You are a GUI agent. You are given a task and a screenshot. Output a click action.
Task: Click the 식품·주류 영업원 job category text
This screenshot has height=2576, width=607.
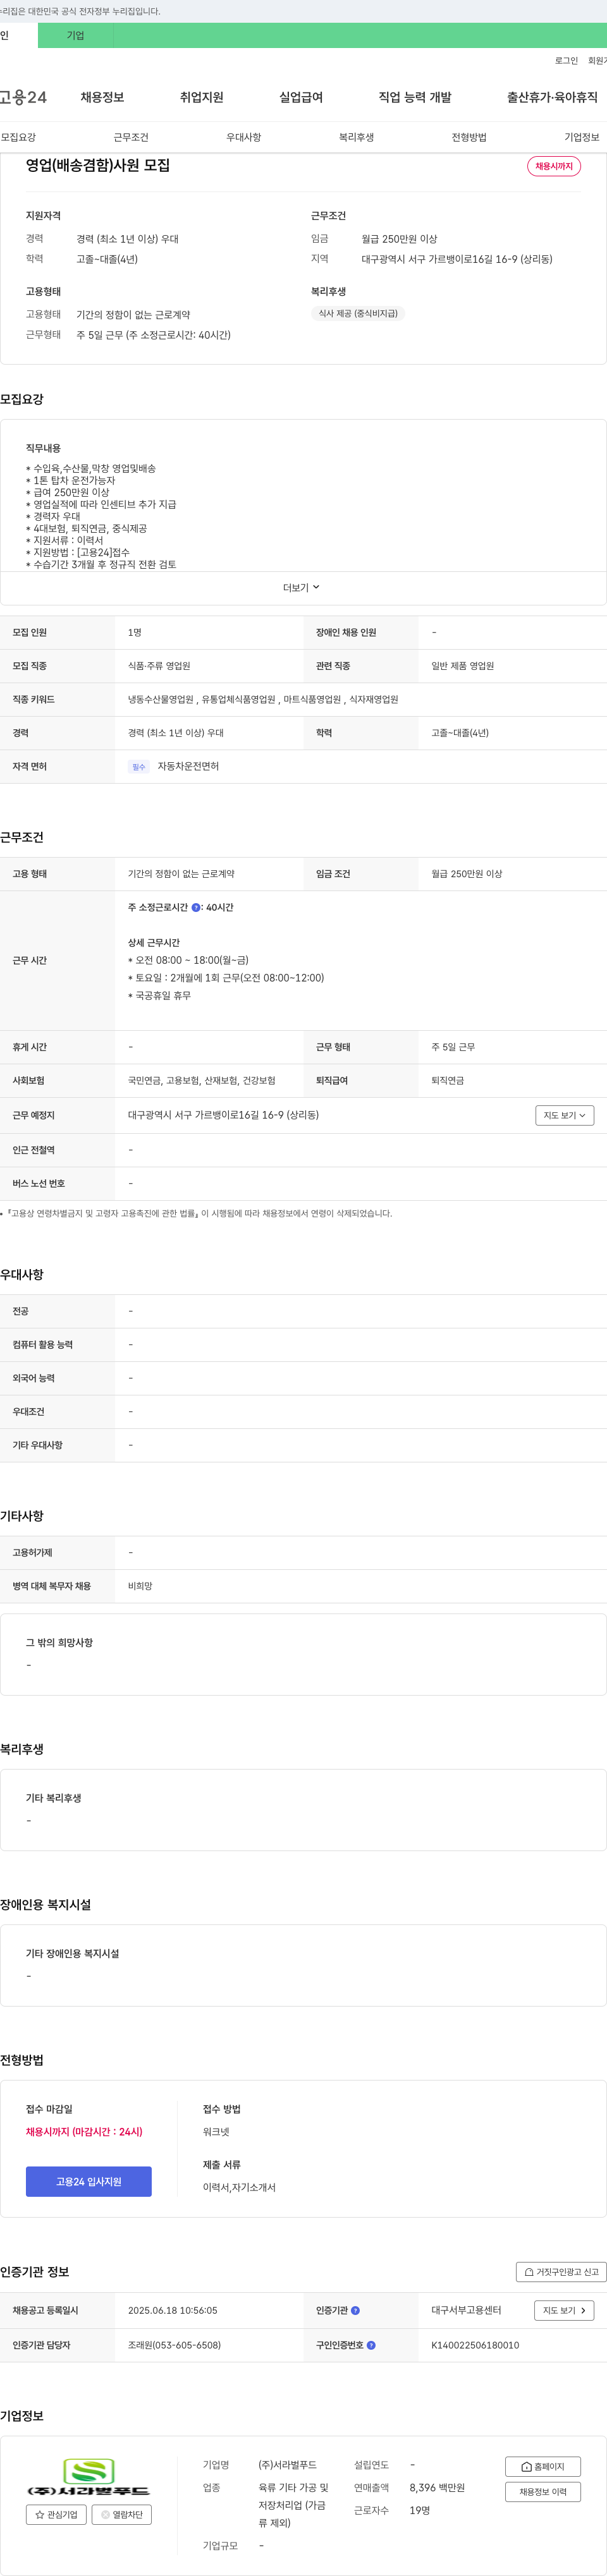(x=159, y=666)
